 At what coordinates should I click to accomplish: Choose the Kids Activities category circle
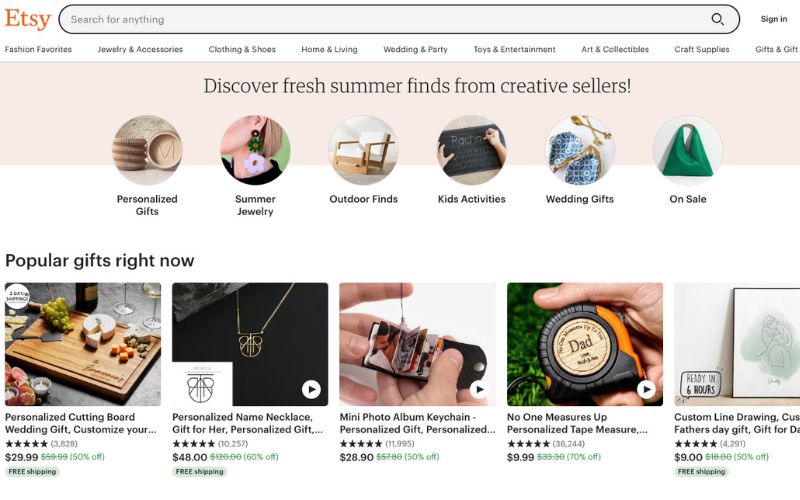point(471,150)
